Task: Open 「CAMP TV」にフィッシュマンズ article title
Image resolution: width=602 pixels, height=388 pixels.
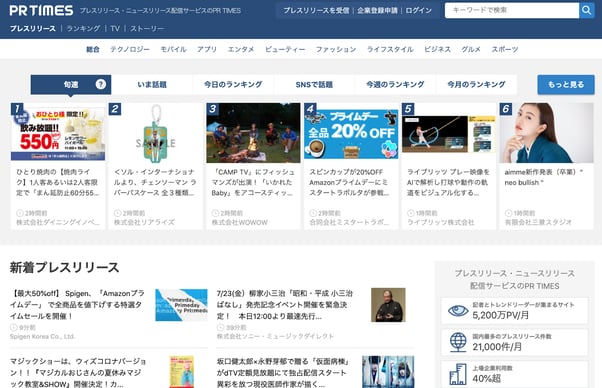Action: 253,182
